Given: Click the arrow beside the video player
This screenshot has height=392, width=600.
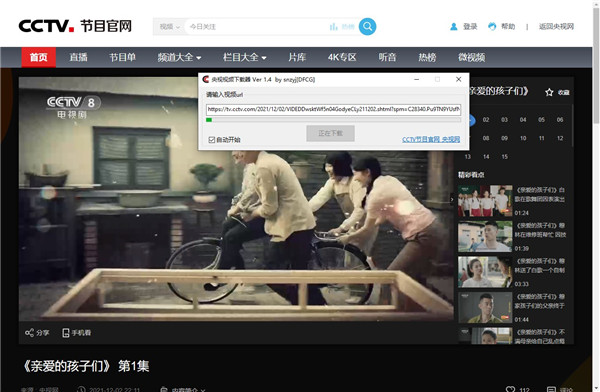Looking at the screenshot, I should (x=452, y=199).
